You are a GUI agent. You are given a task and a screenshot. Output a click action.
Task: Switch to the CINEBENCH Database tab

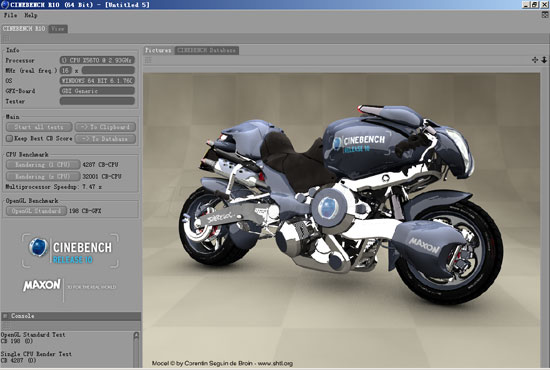(207, 51)
